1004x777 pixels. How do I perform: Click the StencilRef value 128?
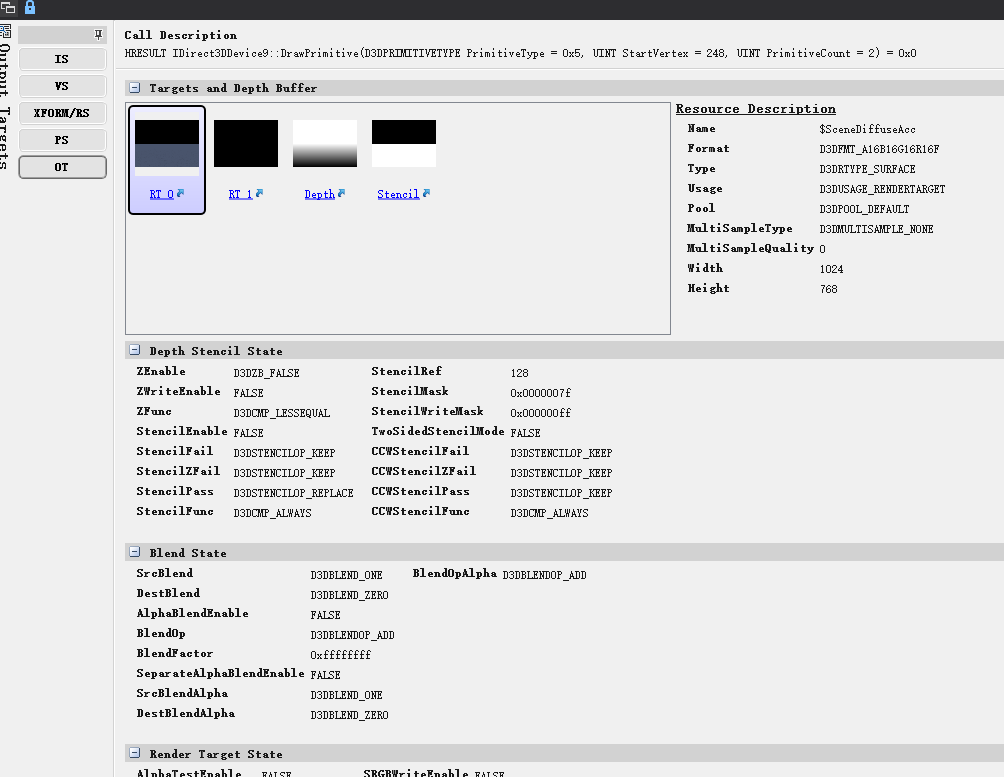[x=519, y=373]
